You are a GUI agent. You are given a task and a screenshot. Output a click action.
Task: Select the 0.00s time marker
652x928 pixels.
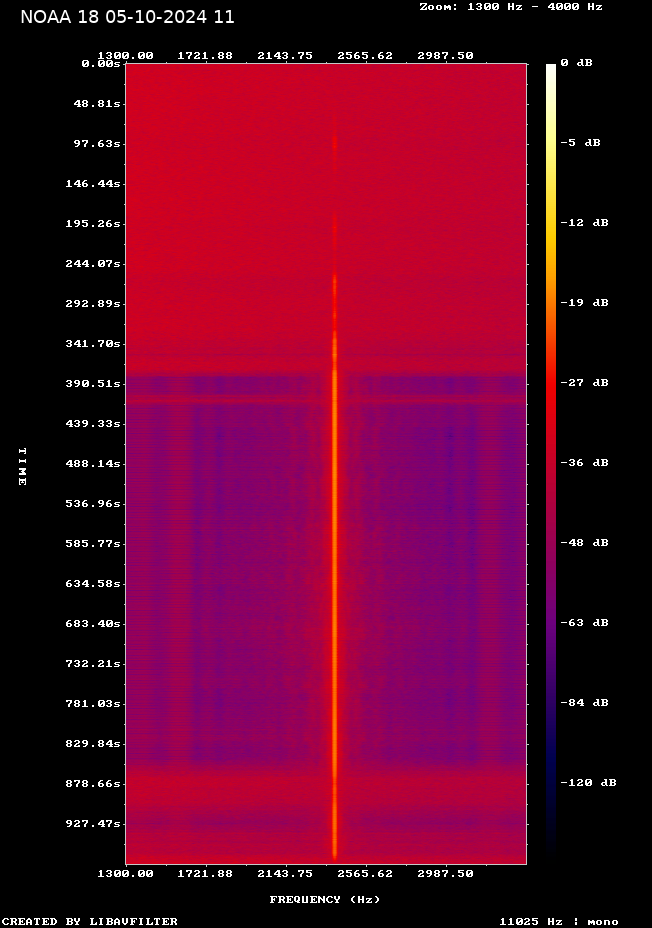pyautogui.click(x=101, y=63)
